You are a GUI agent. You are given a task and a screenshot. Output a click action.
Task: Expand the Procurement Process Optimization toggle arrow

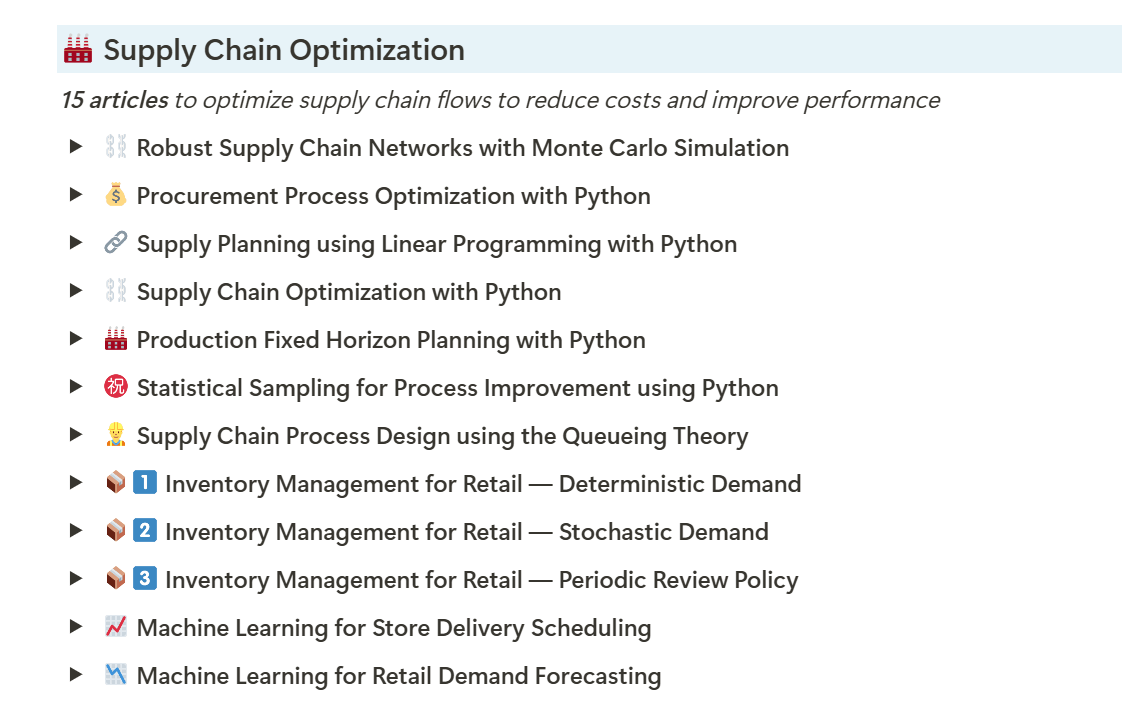click(76, 195)
